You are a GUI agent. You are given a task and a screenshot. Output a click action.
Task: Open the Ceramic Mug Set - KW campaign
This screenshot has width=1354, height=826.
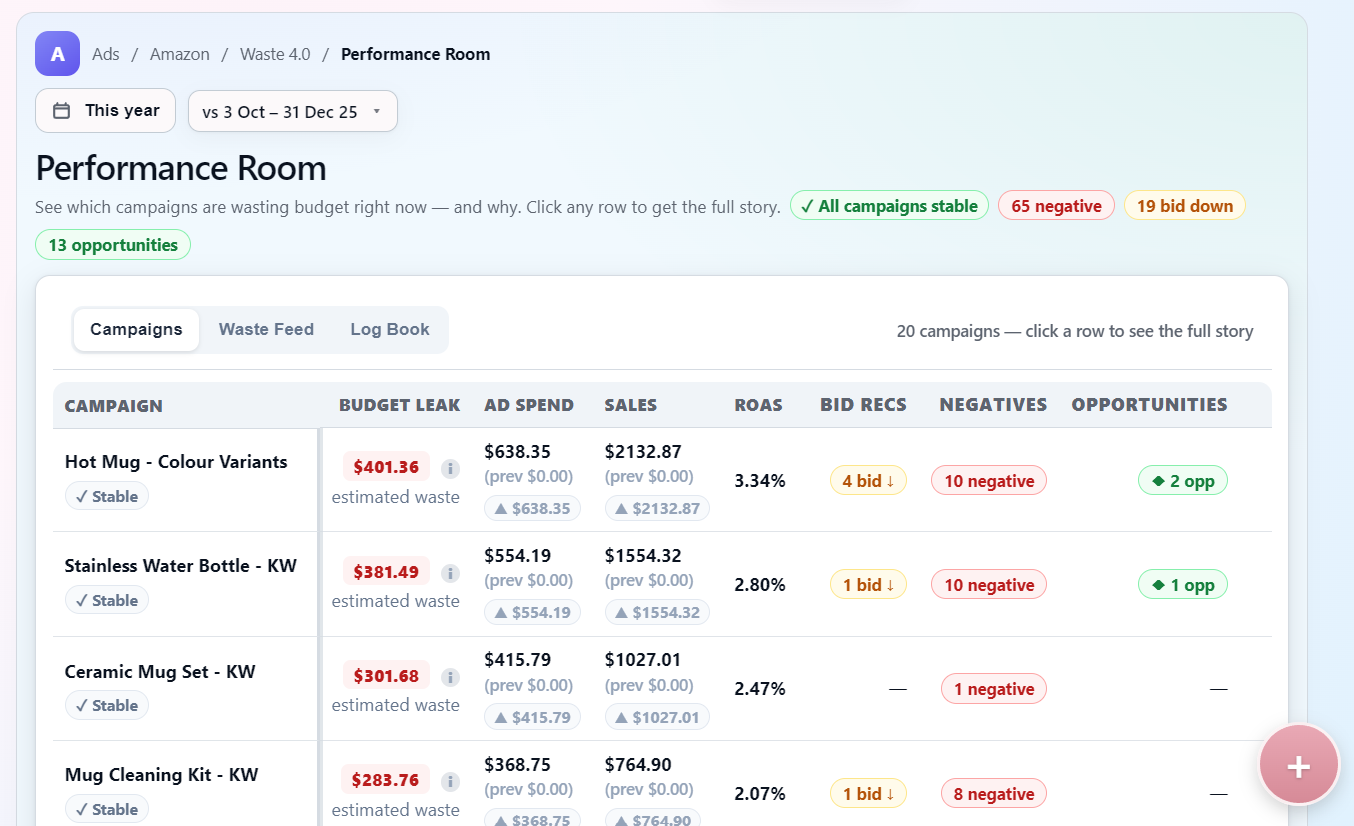point(160,672)
